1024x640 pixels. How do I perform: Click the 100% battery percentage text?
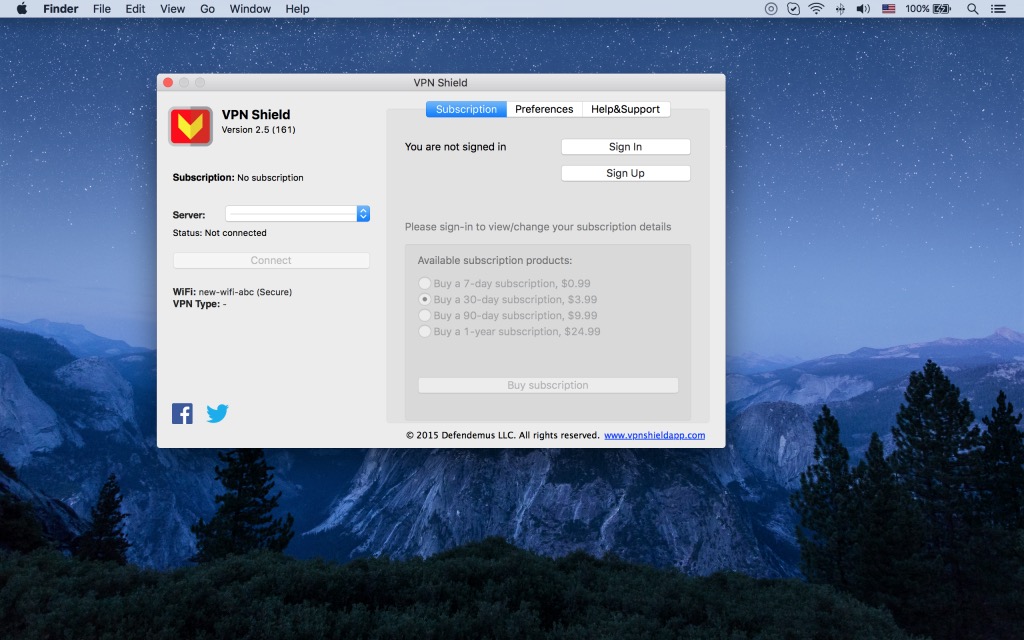917,8
